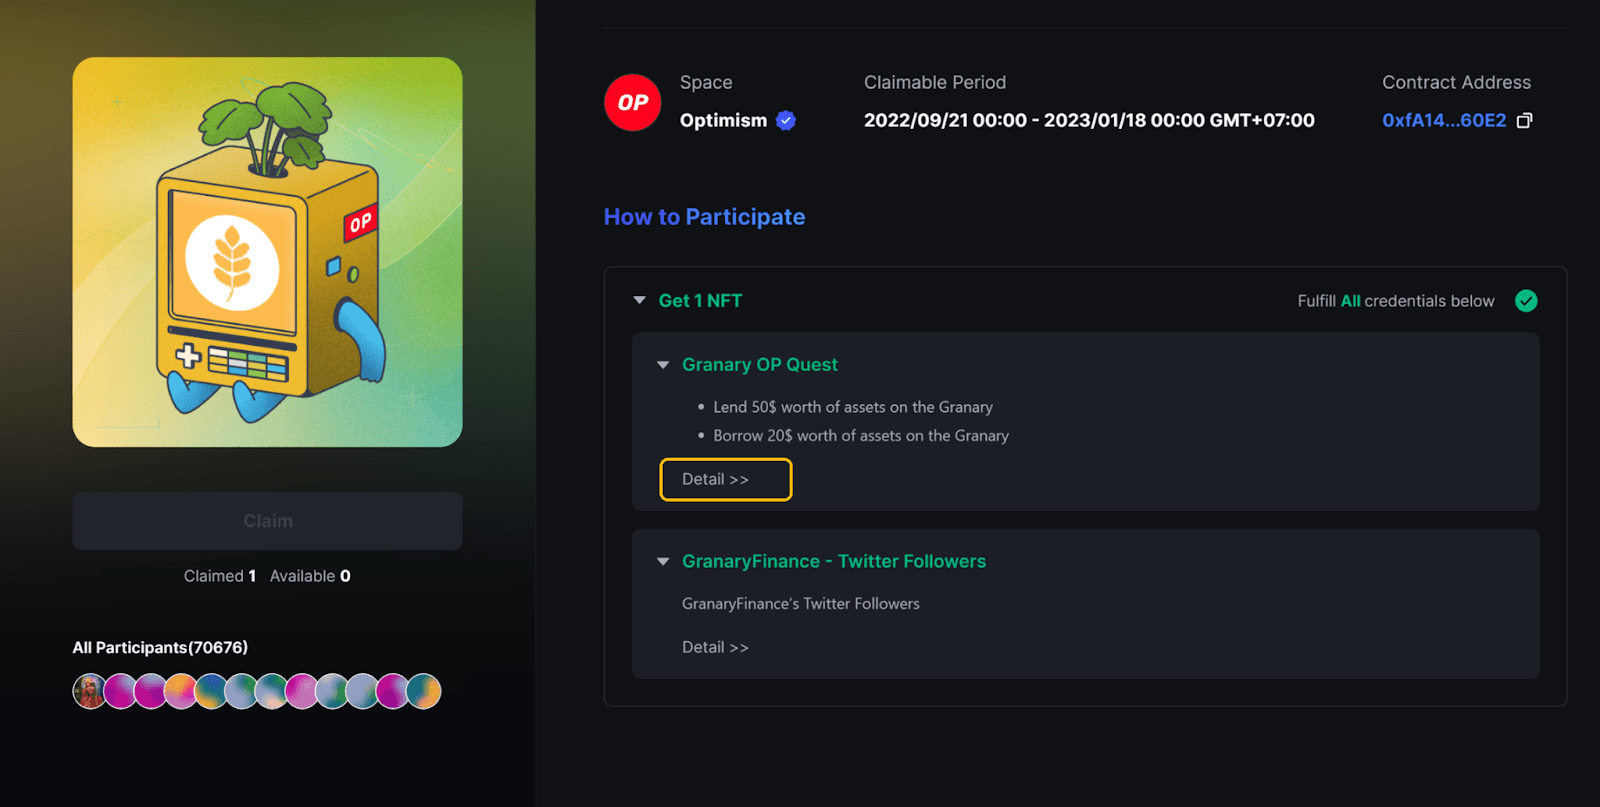Click the green credentials fulfilled checkmark

click(x=1526, y=301)
